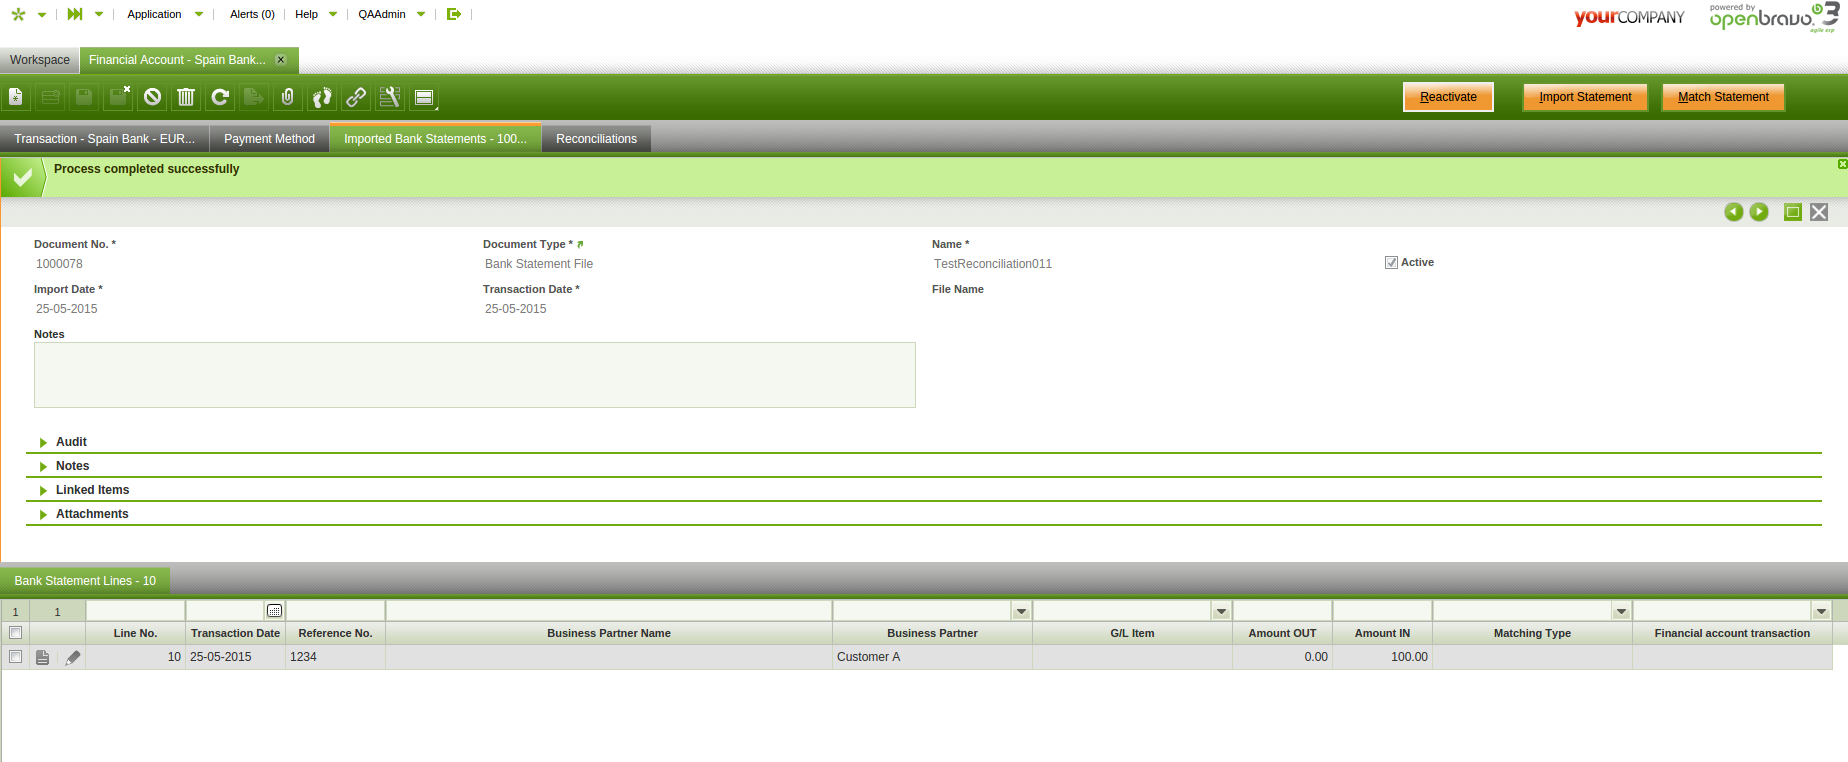The height and width of the screenshot is (762, 1848).
Task: Expand the Linked Items section
Action: 92,490
